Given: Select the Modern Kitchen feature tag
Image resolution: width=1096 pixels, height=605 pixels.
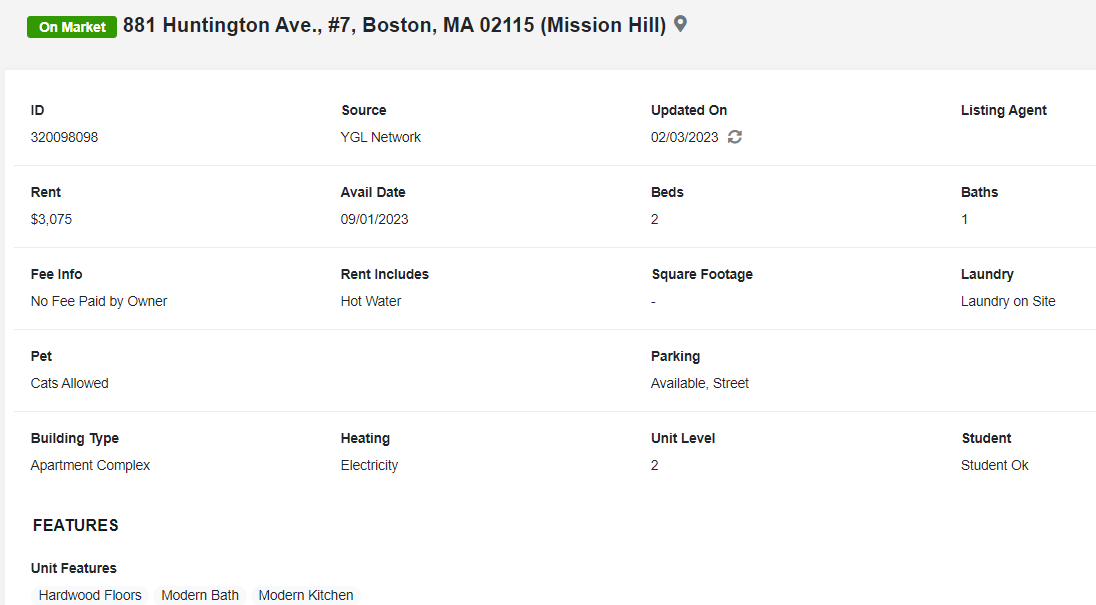Looking at the screenshot, I should coord(305,595).
